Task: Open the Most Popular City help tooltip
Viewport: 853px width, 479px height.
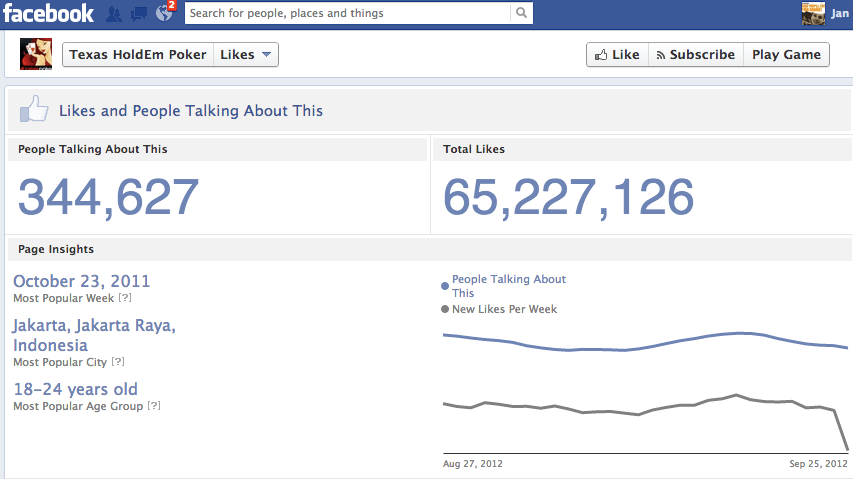Action: point(118,362)
